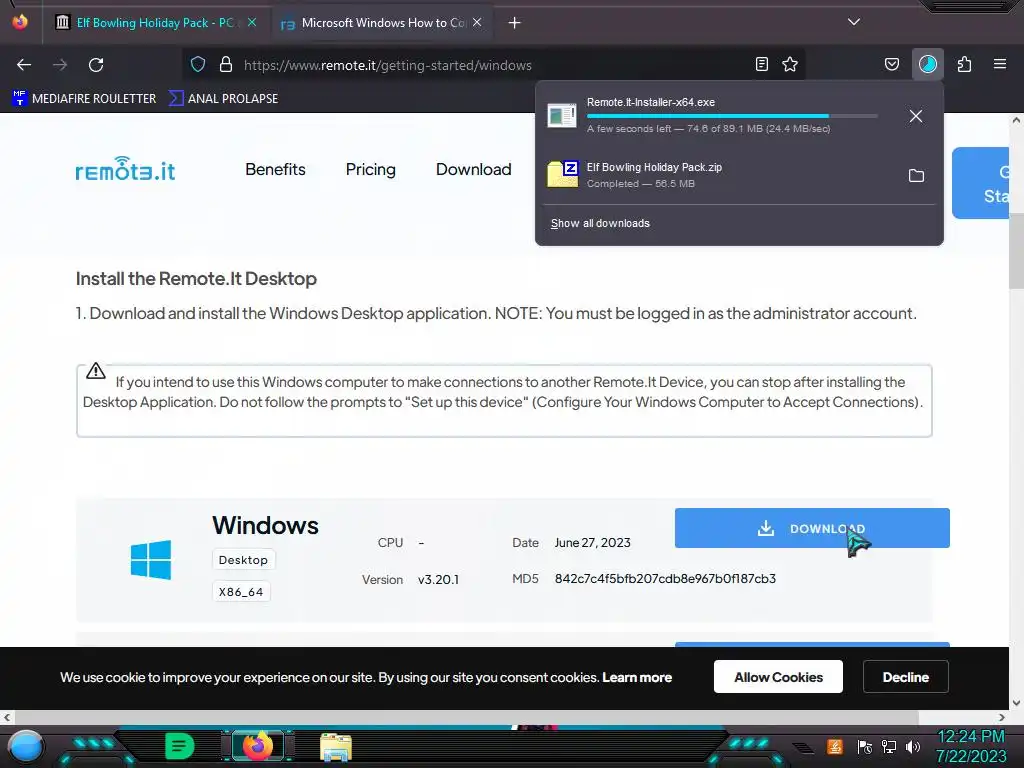1024x768 pixels.
Task: Click the Elf Bowling zip file icon
Action: 562,174
